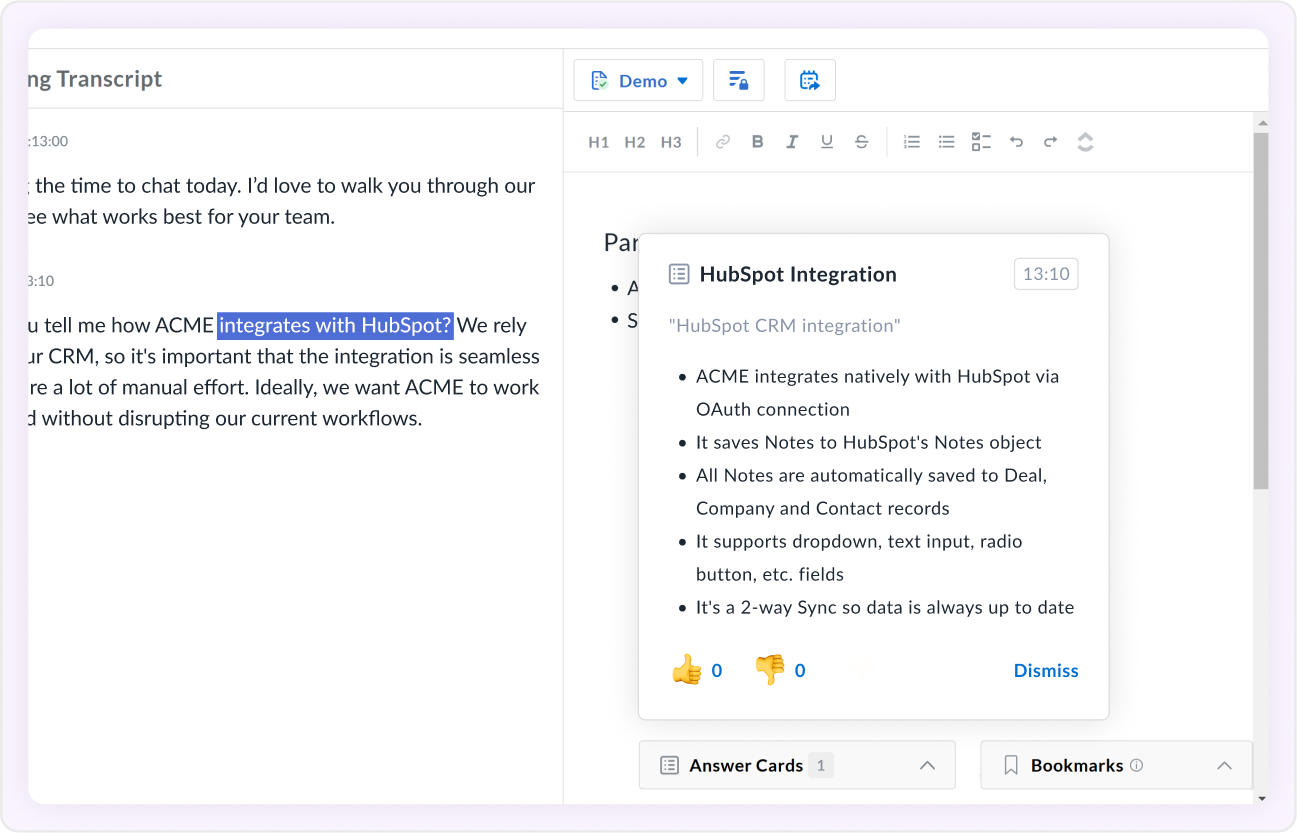Insert a link with the link icon

point(723,142)
